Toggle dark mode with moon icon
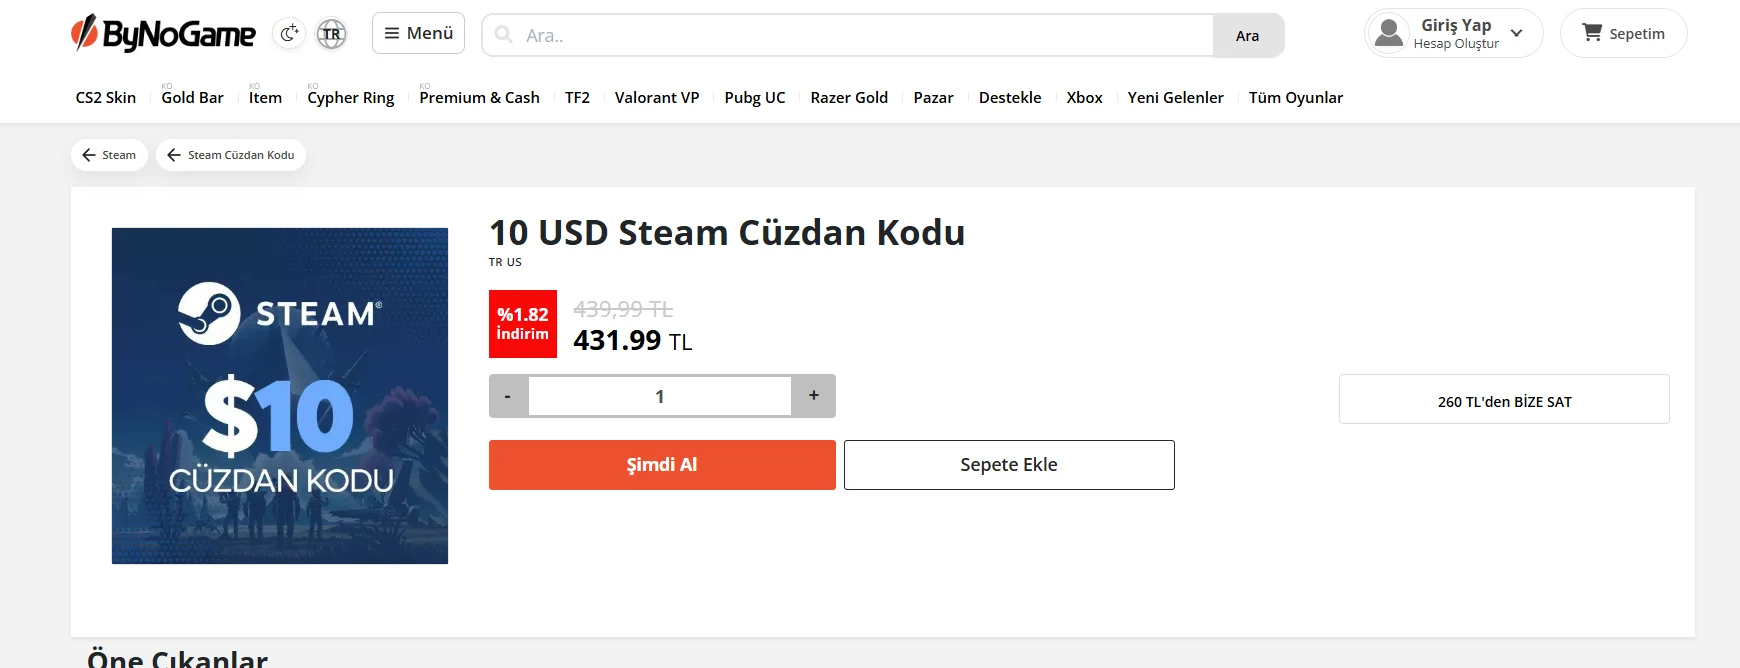1740x668 pixels. [289, 34]
